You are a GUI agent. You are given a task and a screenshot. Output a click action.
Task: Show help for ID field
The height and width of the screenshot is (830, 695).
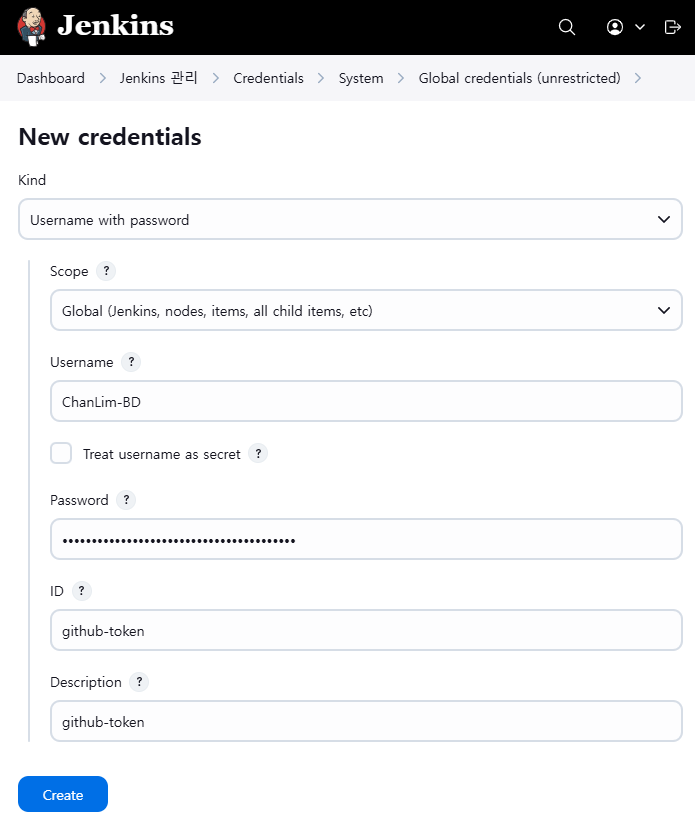pyautogui.click(x=82, y=591)
